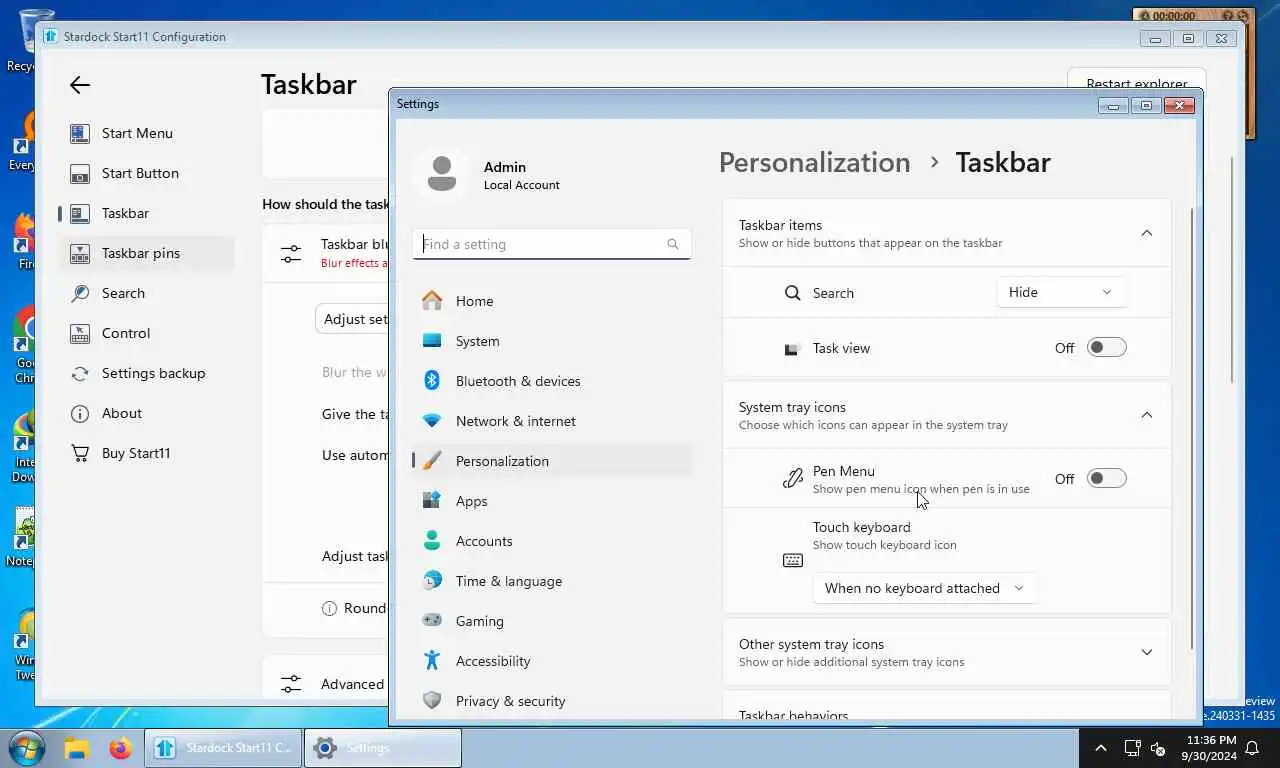The width and height of the screenshot is (1280, 768).
Task: Click About info icon in Start11
Action: coord(80,413)
